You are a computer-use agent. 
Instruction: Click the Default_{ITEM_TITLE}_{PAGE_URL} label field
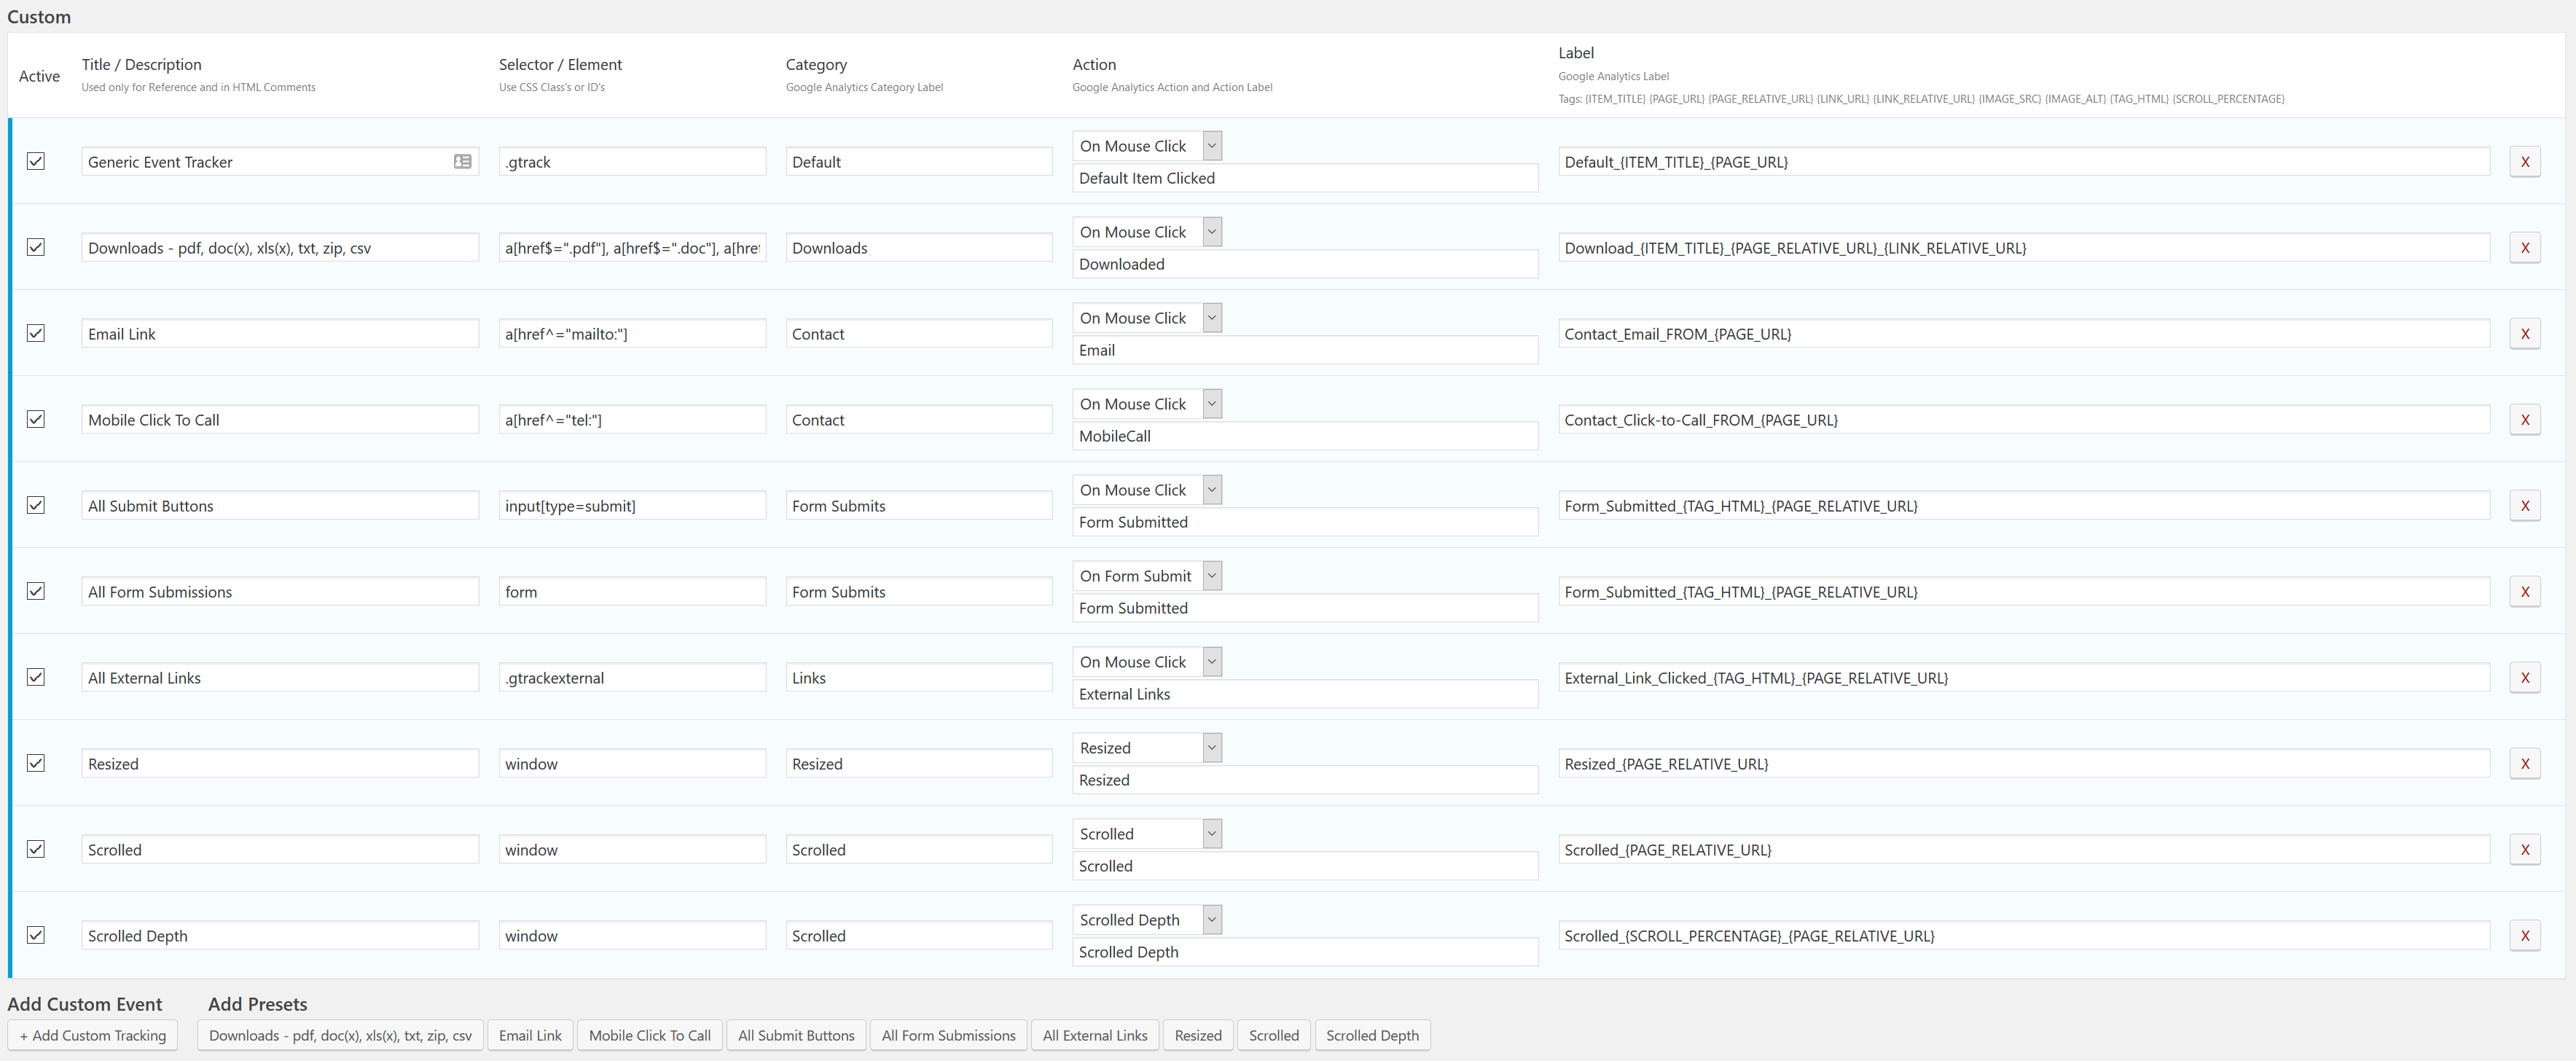[x=2022, y=162]
